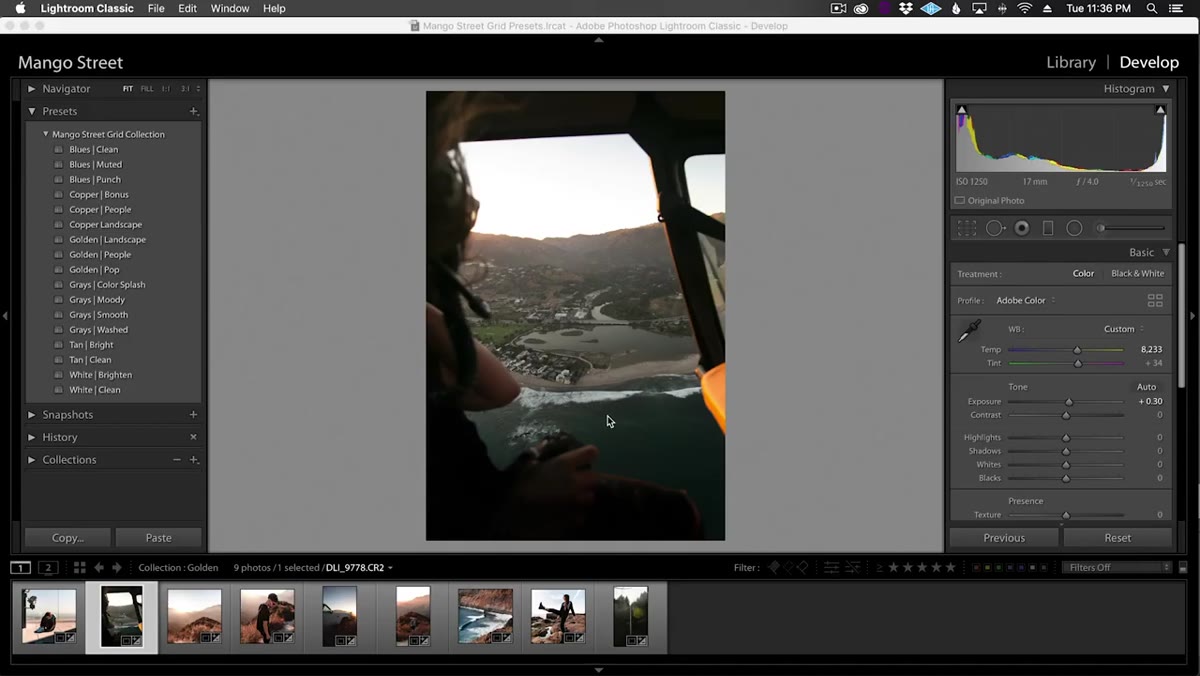Set Navigator zoom to 1:1
This screenshot has height=676, width=1200.
[x=166, y=89]
